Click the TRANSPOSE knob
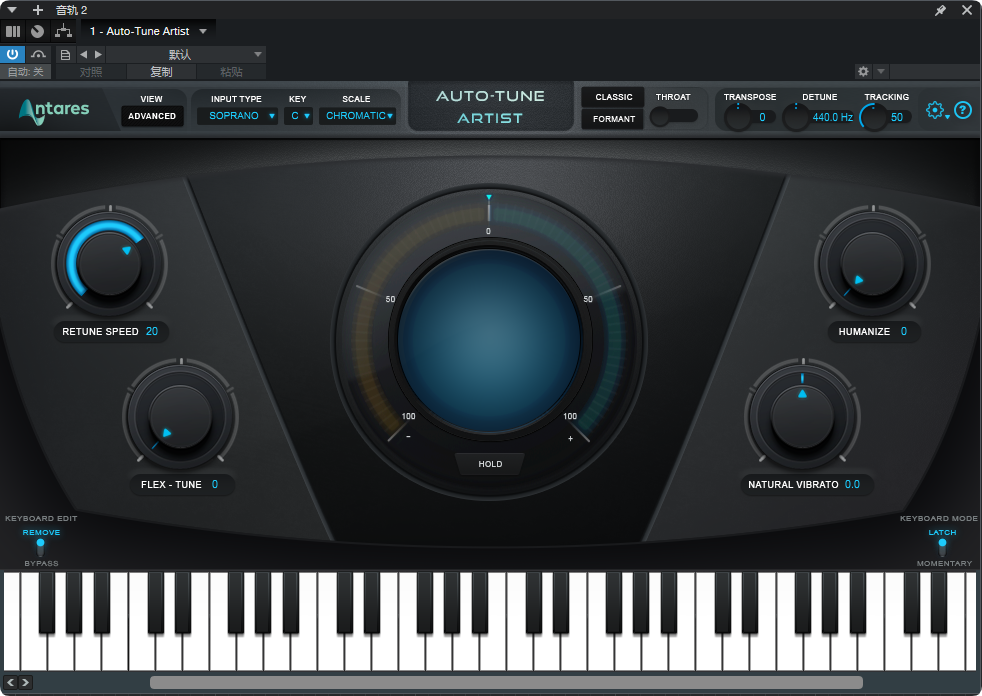This screenshot has height=696, width=982. coord(738,117)
